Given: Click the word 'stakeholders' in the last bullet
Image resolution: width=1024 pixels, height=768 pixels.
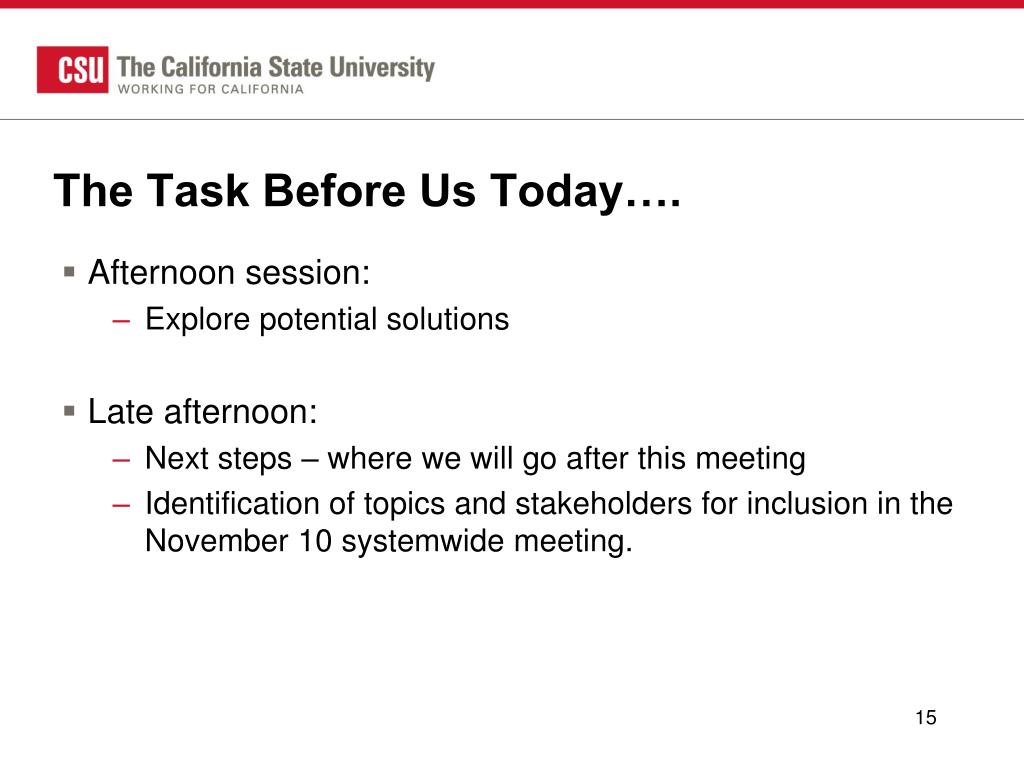Looking at the screenshot, I should pos(603,504).
